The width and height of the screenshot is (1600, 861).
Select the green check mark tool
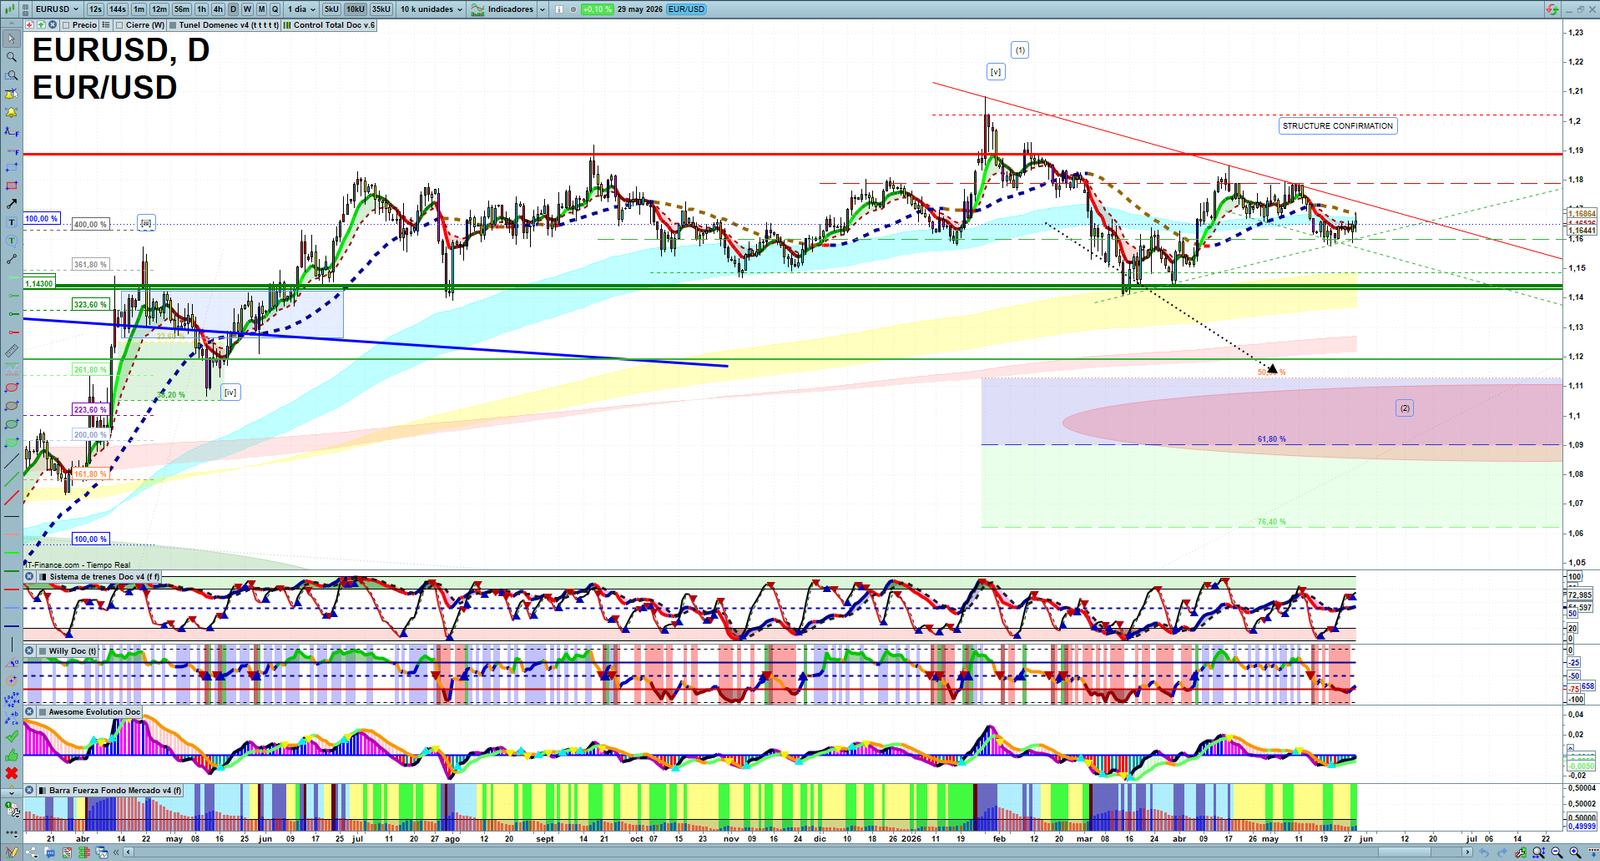pos(11,737)
